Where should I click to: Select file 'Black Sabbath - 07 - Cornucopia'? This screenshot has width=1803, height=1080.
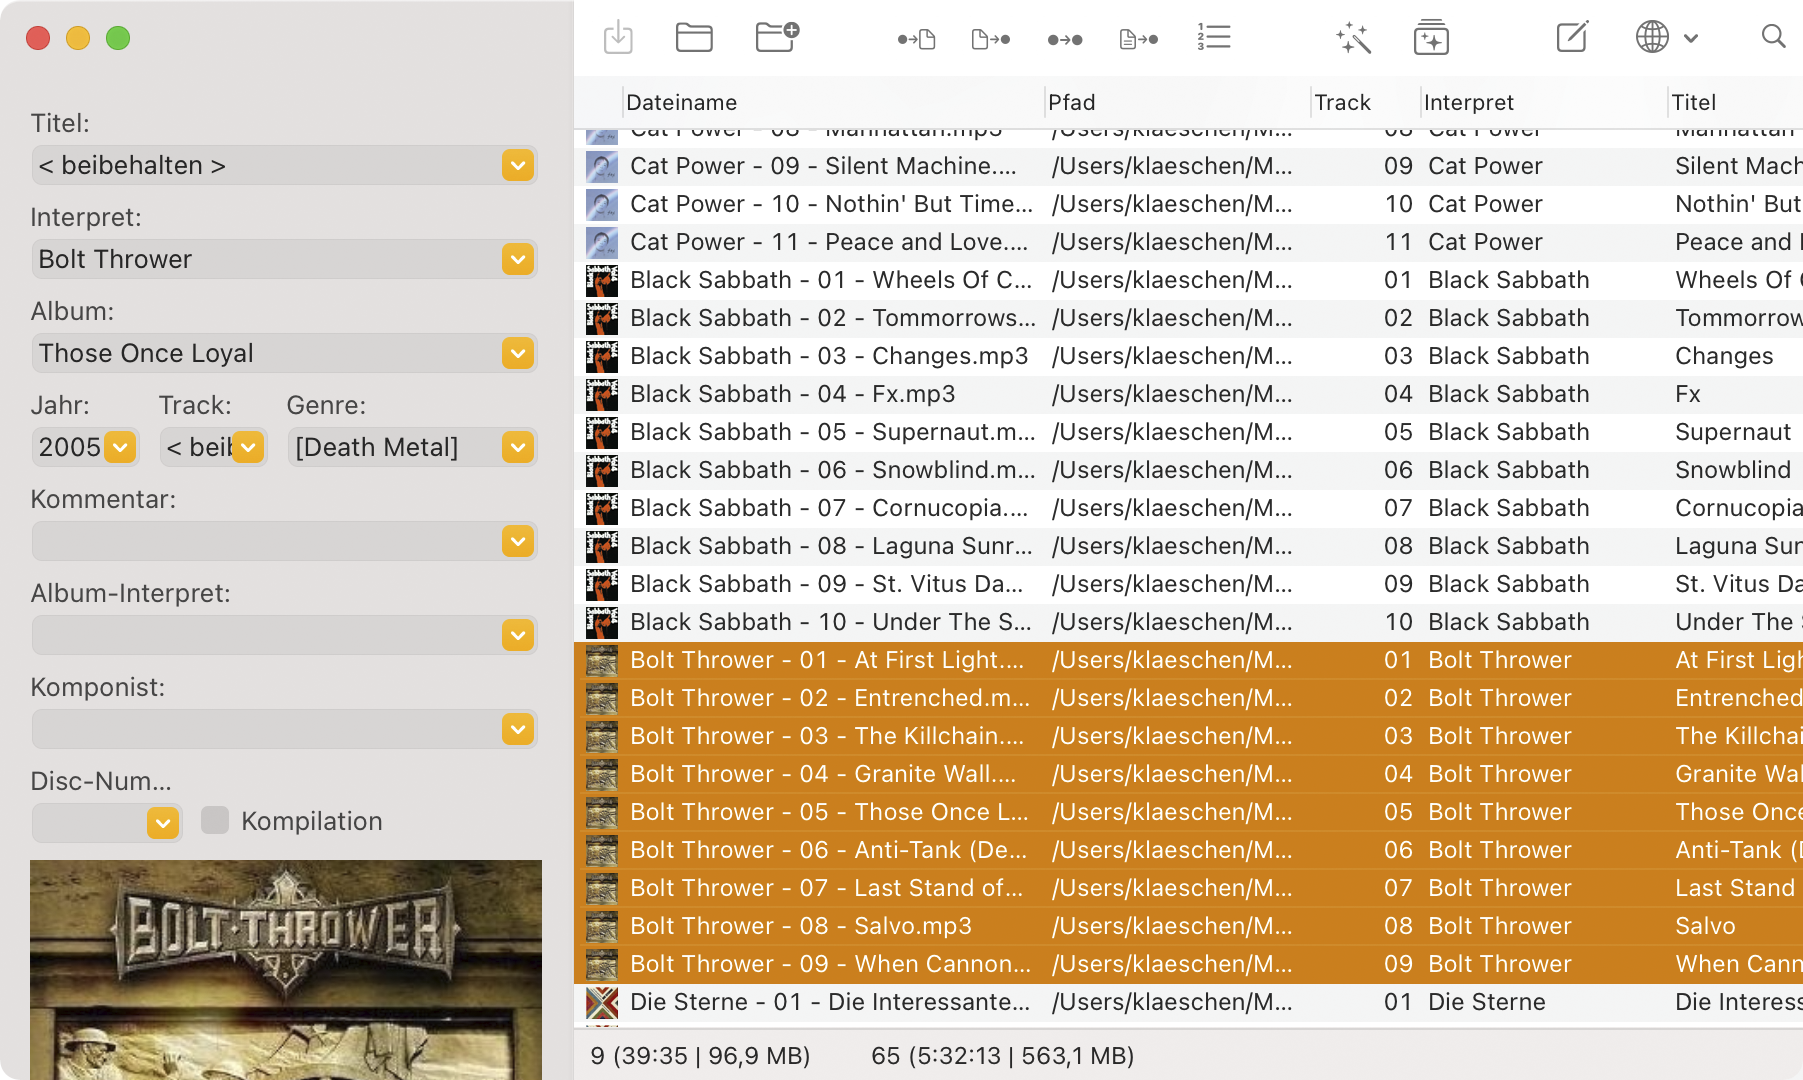[x=829, y=508]
